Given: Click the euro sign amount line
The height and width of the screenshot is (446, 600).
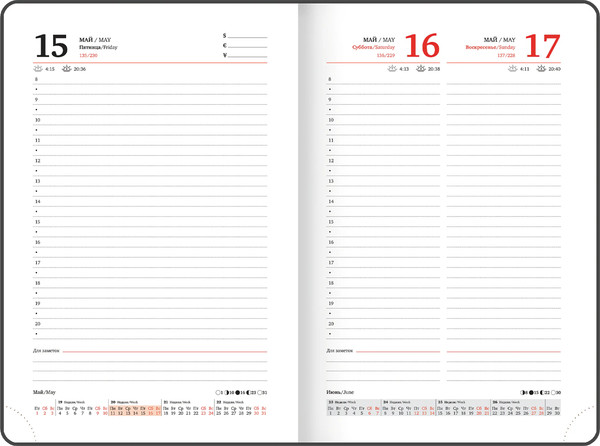Looking at the screenshot, I should click(247, 47).
